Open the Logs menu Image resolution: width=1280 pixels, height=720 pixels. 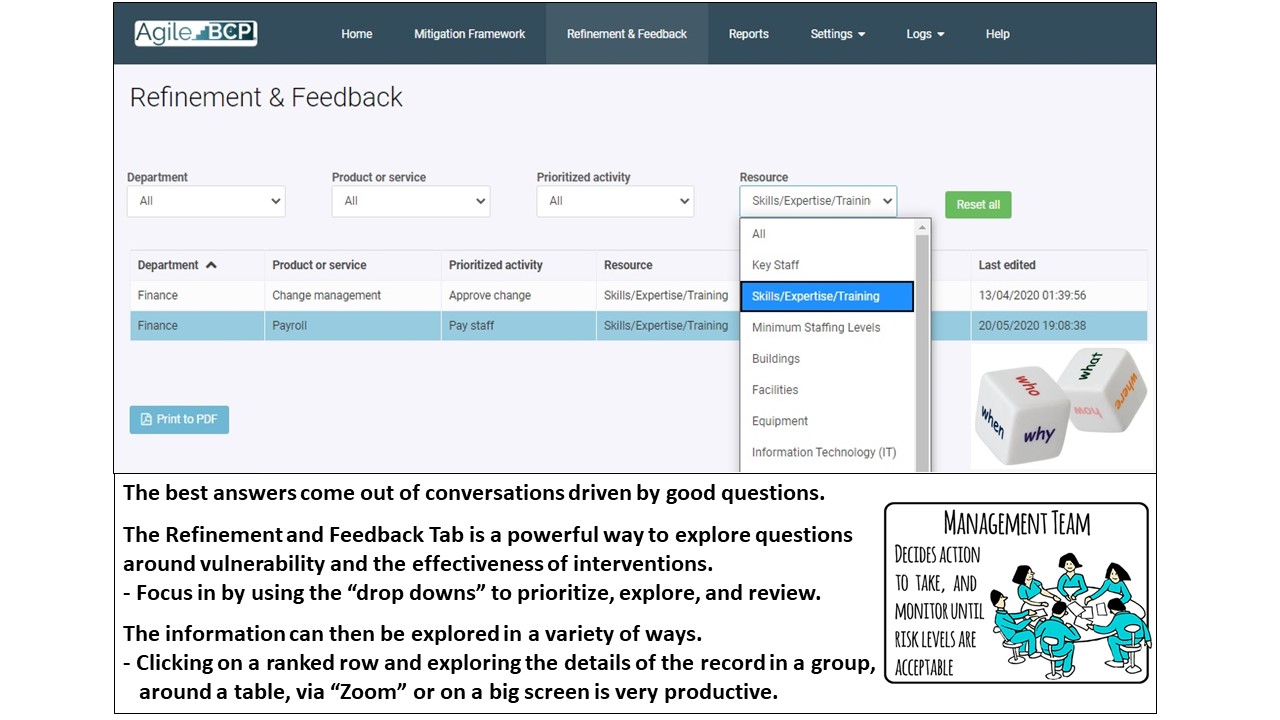coord(925,34)
